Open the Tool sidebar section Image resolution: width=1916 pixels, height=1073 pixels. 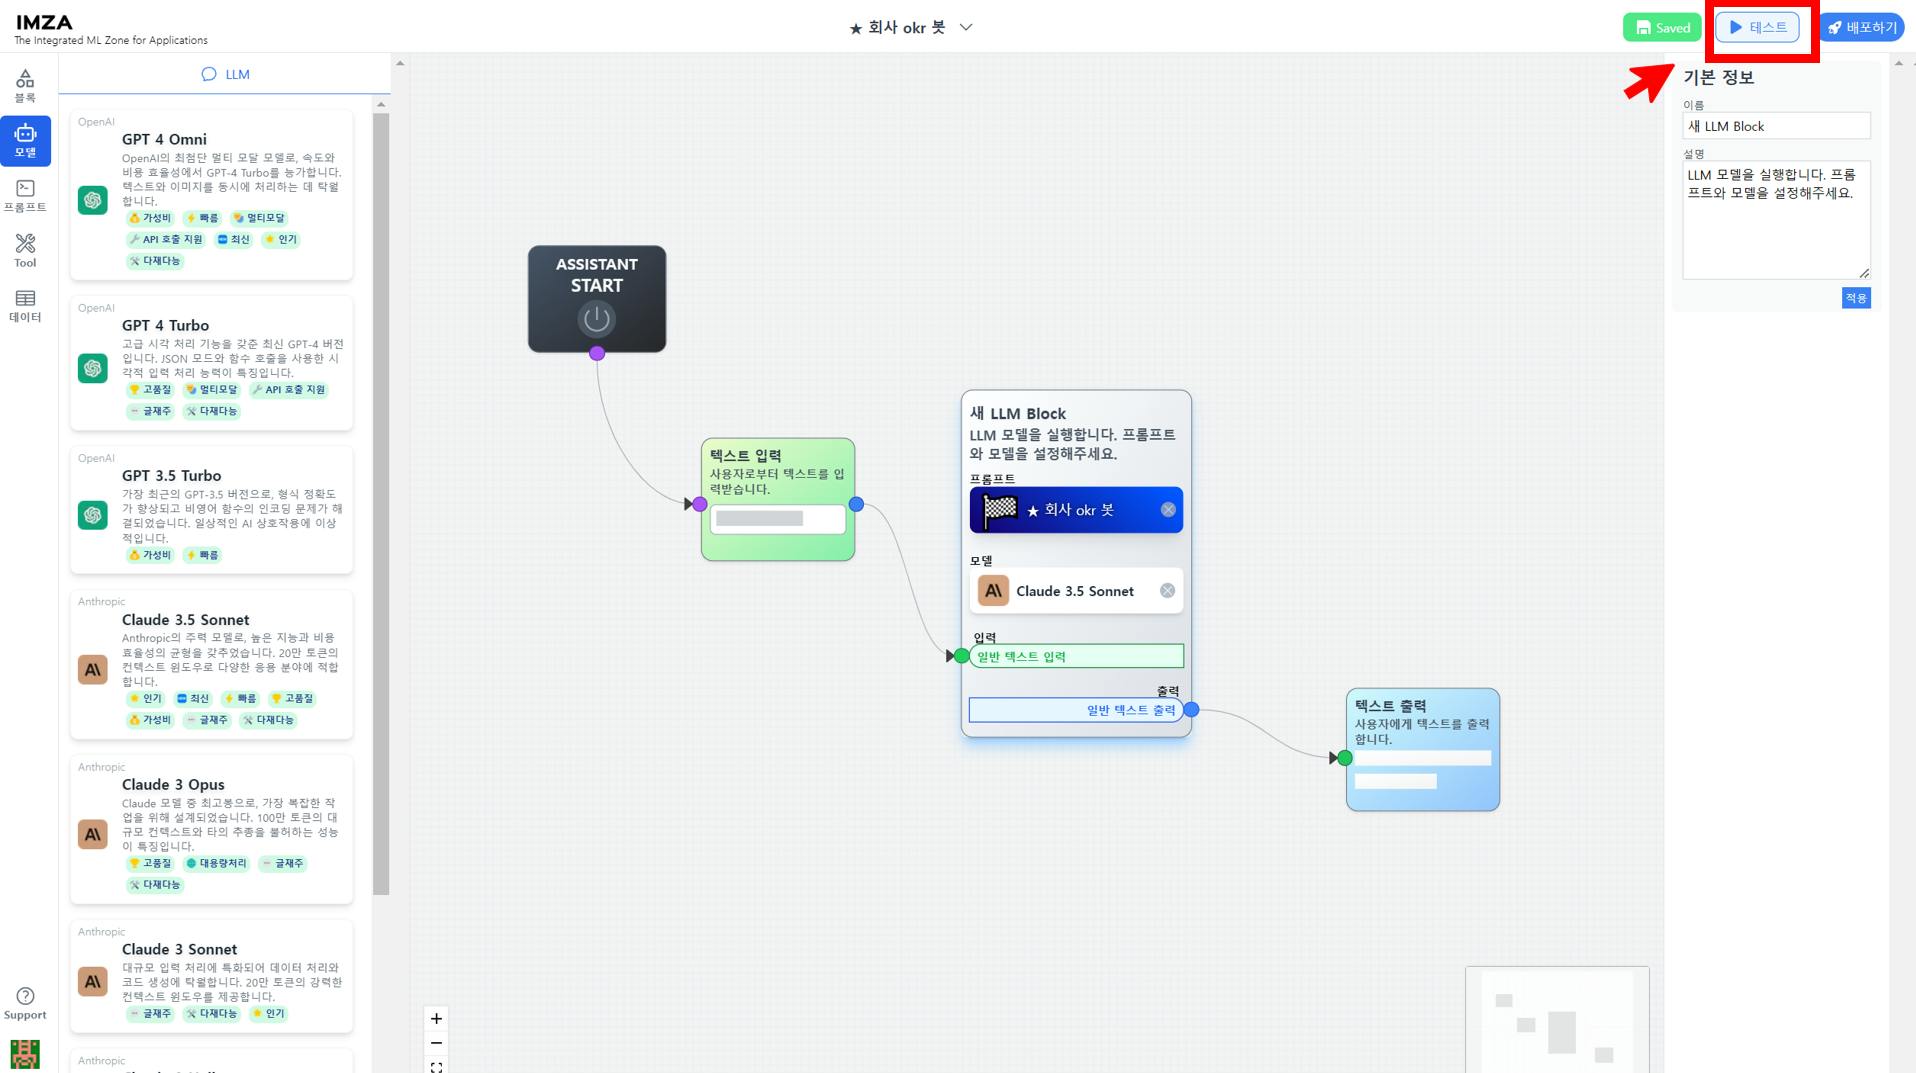(x=25, y=251)
